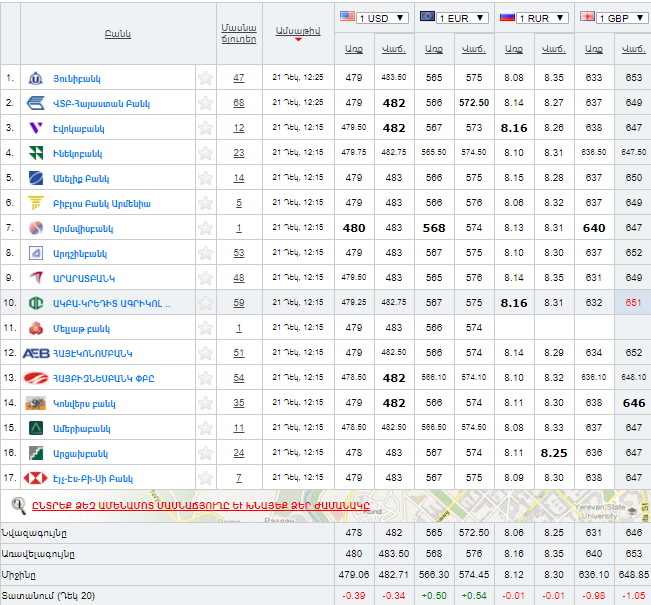Click the ACBA-Credit Agricole logo
The height and width of the screenshot is (605, 651).
[x=36, y=303]
